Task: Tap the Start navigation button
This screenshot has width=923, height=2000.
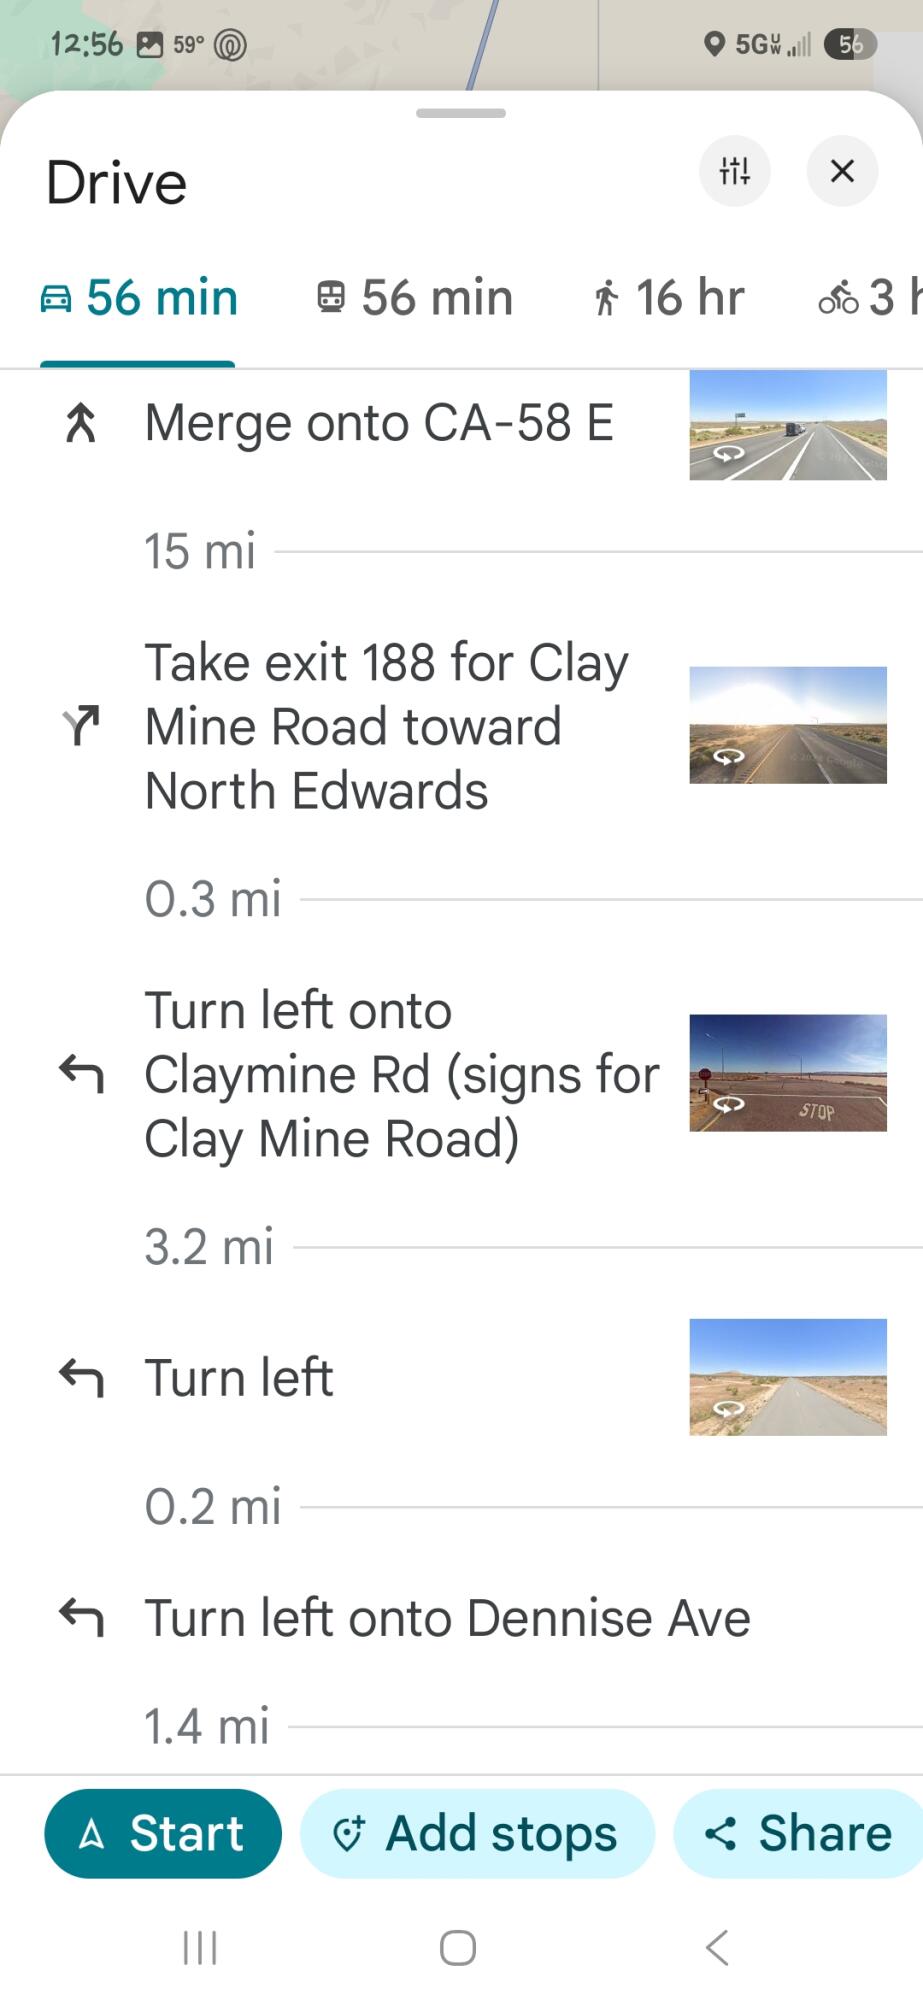Action: [163, 1833]
